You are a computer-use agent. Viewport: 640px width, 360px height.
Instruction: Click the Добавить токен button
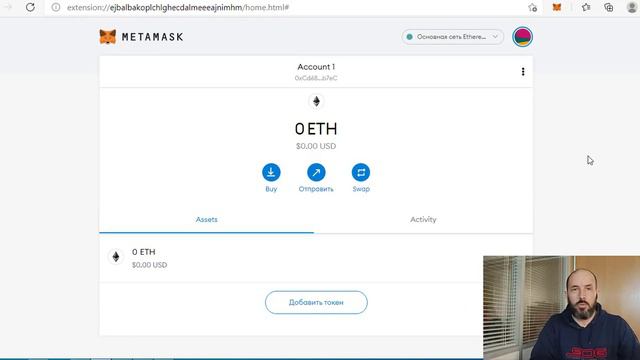(316, 302)
